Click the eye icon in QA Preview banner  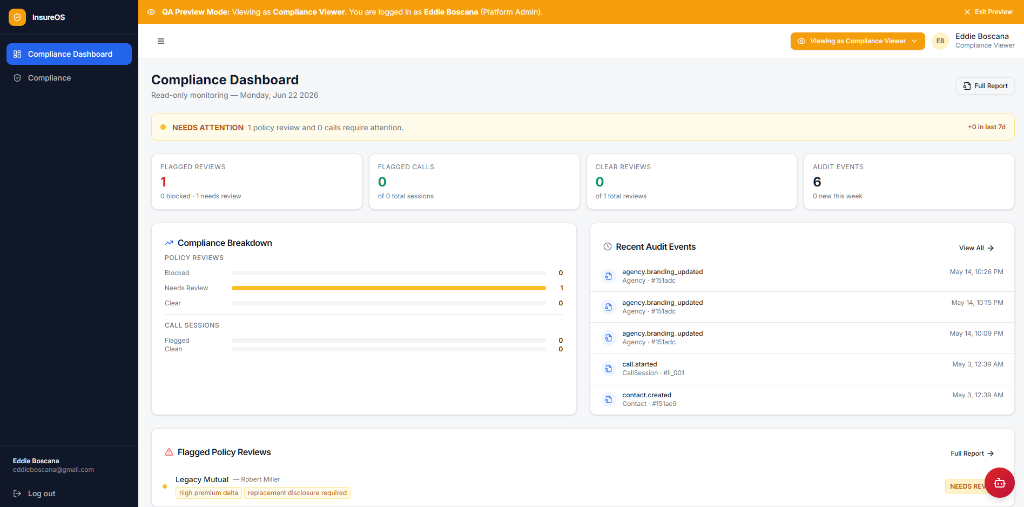(x=151, y=12)
